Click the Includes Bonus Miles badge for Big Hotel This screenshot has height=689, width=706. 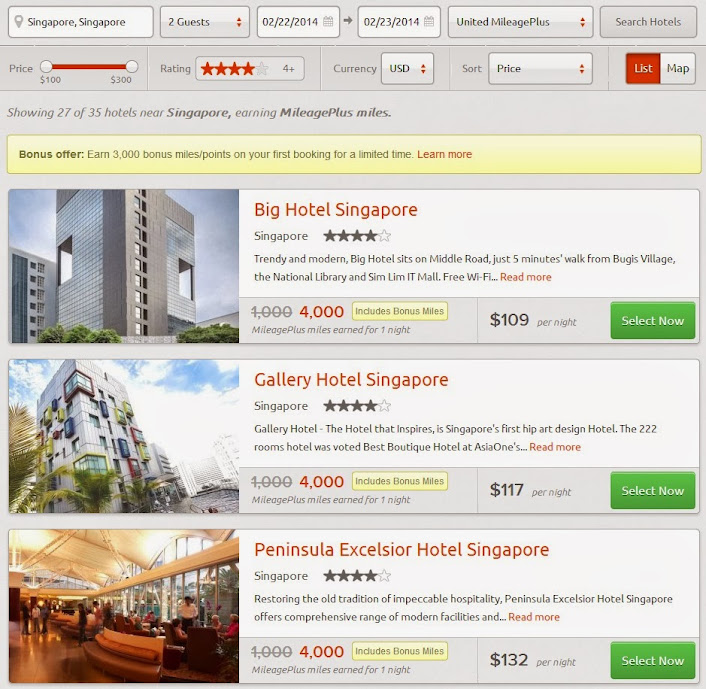400,311
